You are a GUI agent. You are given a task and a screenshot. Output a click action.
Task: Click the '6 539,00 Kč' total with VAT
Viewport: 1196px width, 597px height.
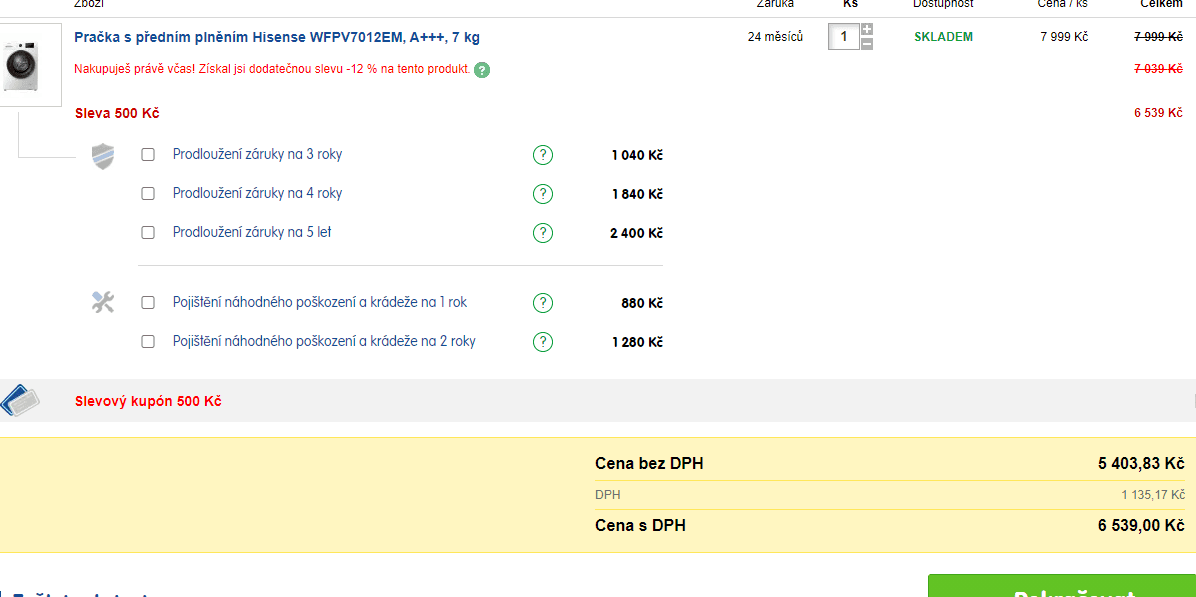click(1141, 525)
